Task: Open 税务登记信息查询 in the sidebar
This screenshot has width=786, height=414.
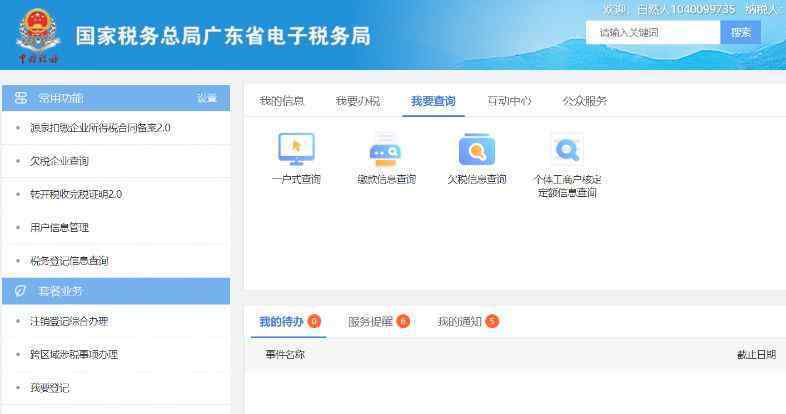Action: 69,261
